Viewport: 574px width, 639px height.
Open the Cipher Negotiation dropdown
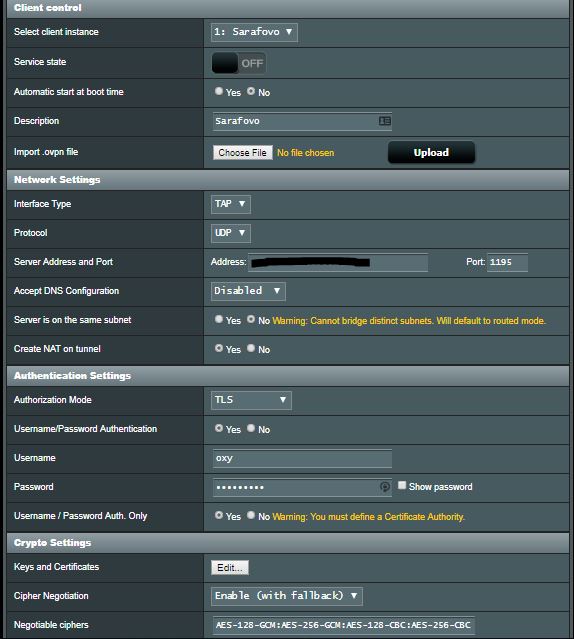pos(286,596)
